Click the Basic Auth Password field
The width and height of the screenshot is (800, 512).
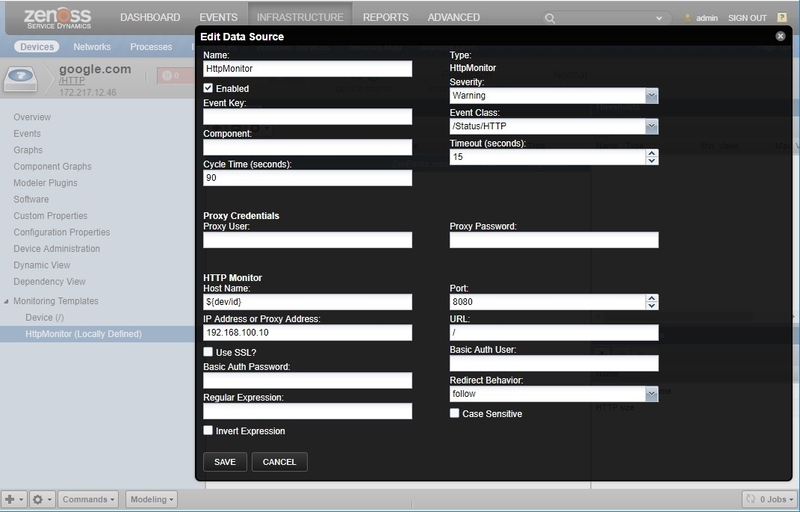tap(308, 380)
